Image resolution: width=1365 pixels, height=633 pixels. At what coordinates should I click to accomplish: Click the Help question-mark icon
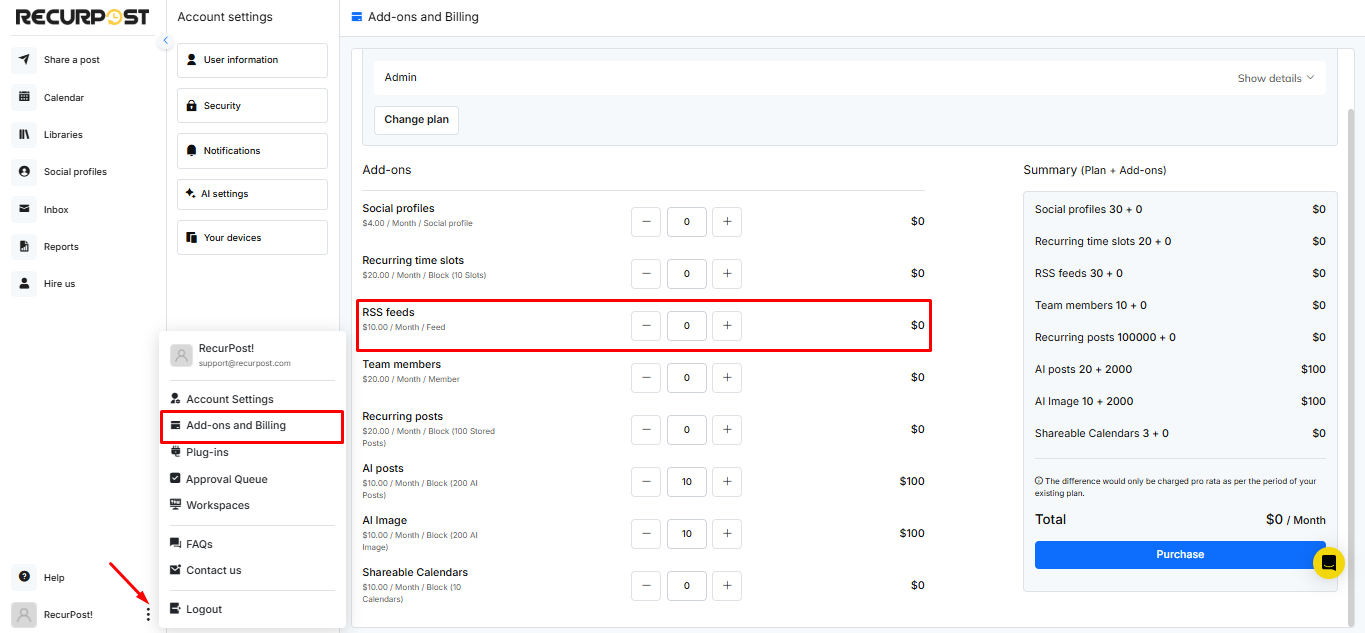coord(24,577)
